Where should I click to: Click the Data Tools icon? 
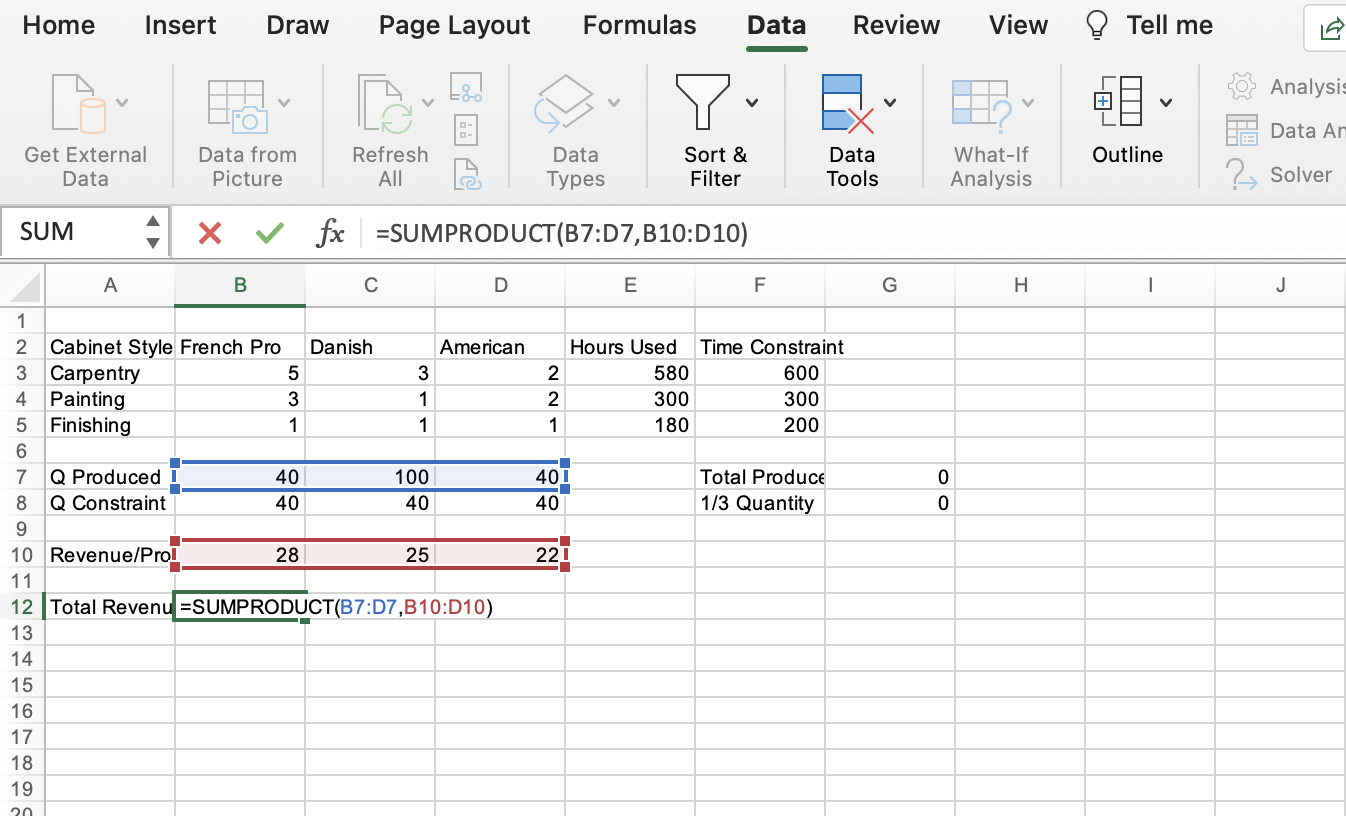click(848, 103)
